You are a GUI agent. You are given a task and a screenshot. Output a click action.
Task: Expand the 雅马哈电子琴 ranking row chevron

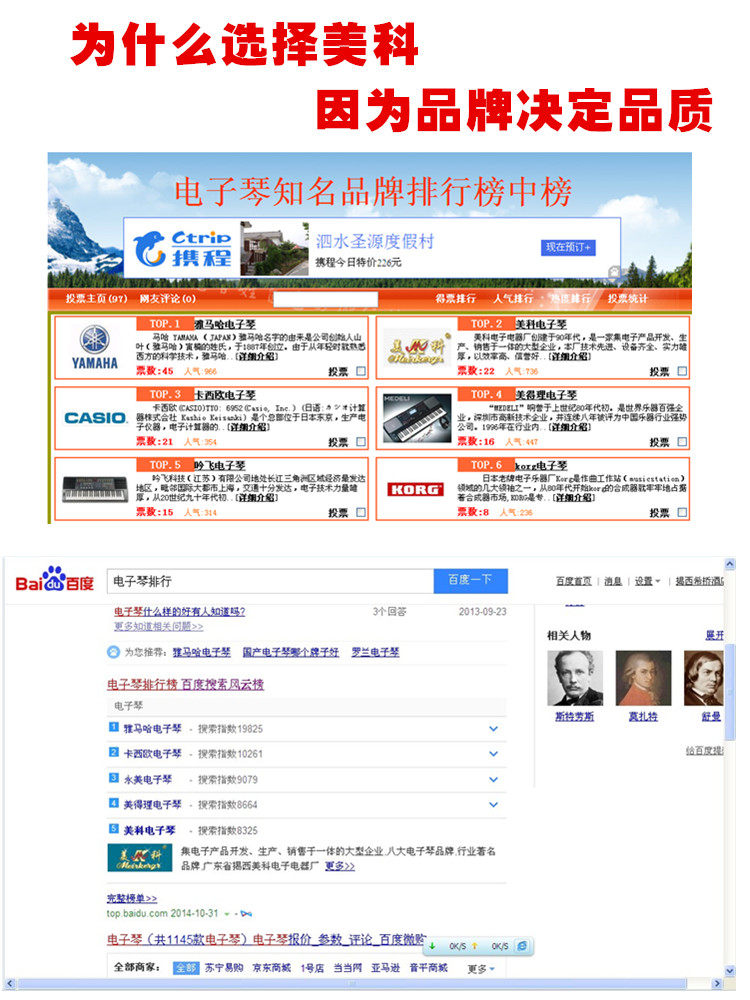click(494, 728)
